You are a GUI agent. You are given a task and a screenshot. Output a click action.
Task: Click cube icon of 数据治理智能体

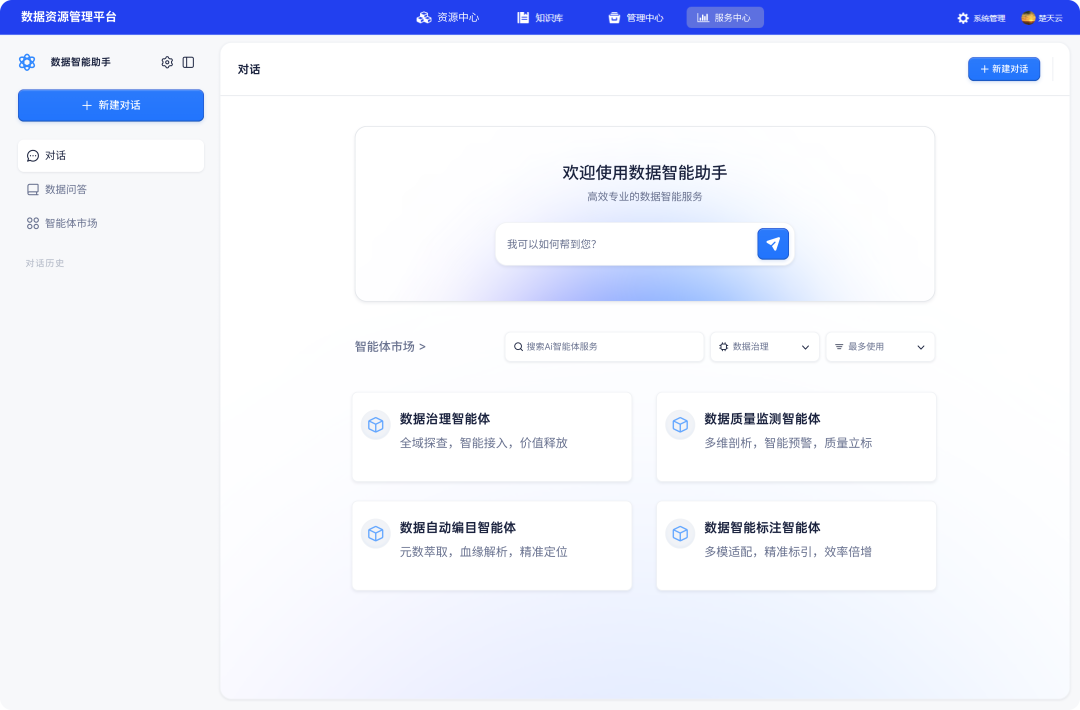tap(375, 424)
